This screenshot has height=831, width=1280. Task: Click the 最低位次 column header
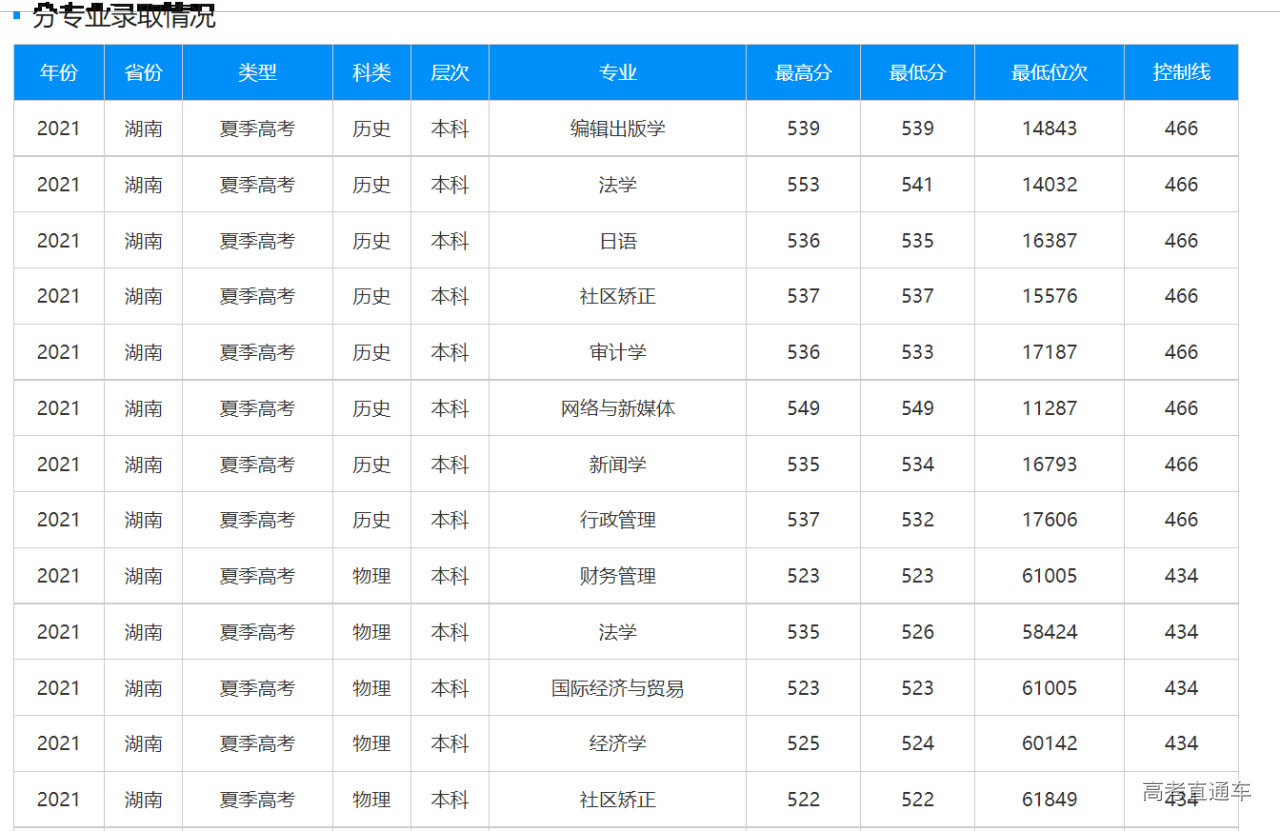click(x=1049, y=72)
